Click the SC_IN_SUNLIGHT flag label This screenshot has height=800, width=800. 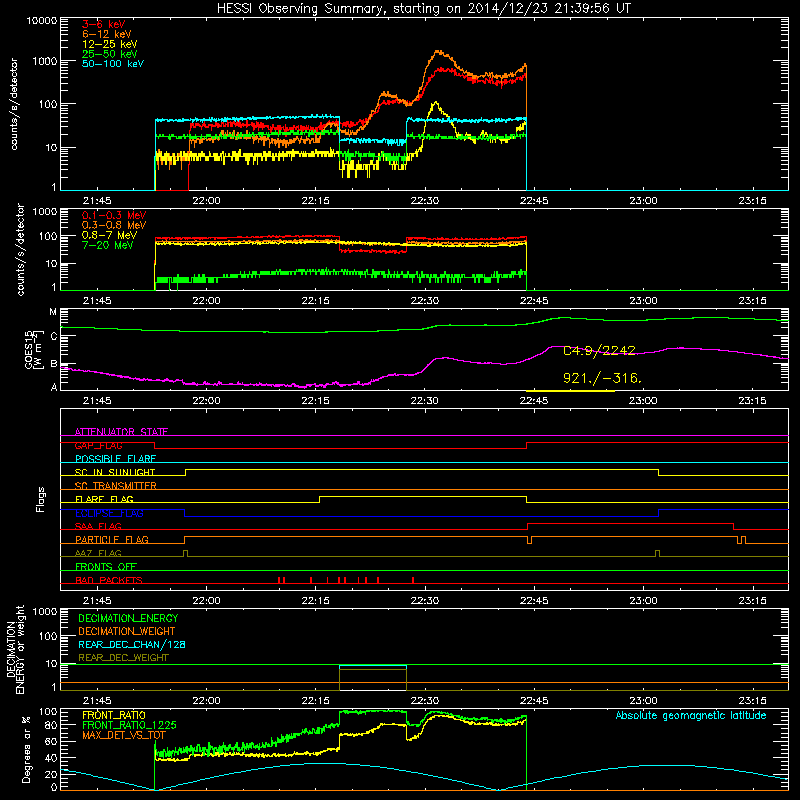(115, 472)
